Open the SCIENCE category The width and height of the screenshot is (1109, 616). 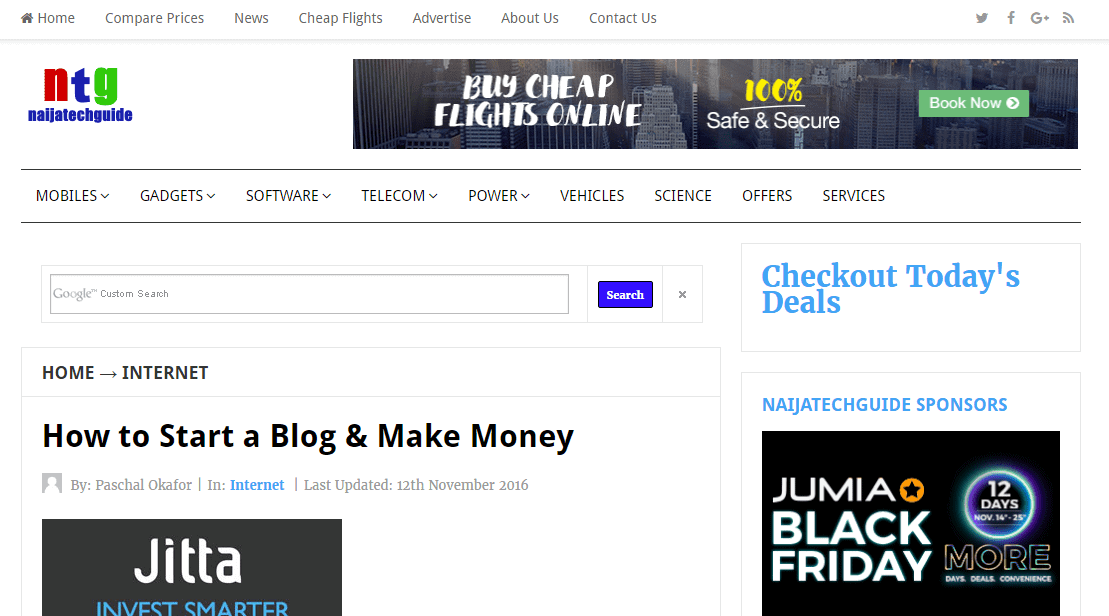[683, 196]
